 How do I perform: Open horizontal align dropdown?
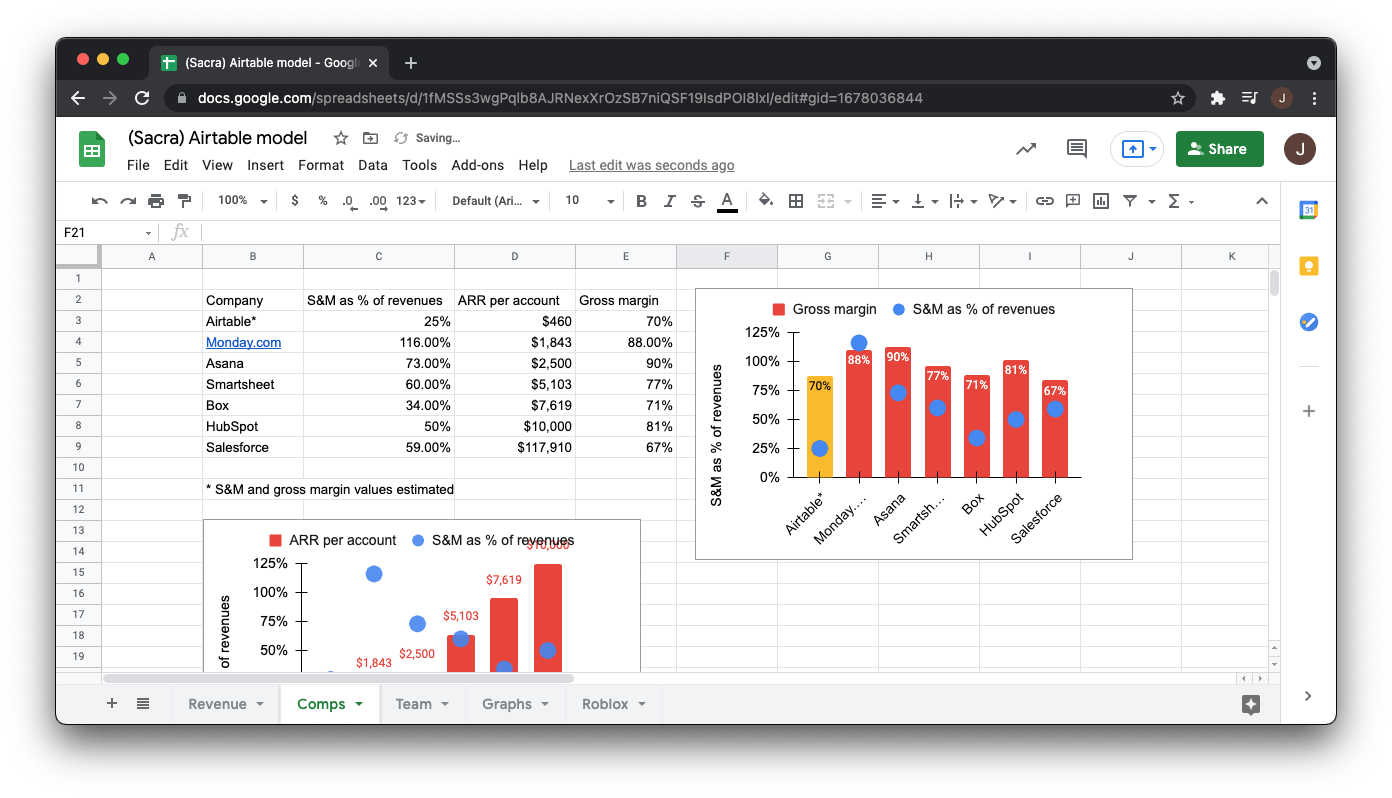885,201
